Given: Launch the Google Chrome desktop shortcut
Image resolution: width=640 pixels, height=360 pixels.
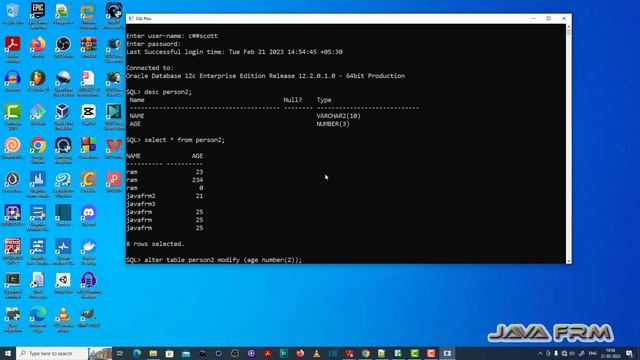Looking at the screenshot, I should [38, 148].
